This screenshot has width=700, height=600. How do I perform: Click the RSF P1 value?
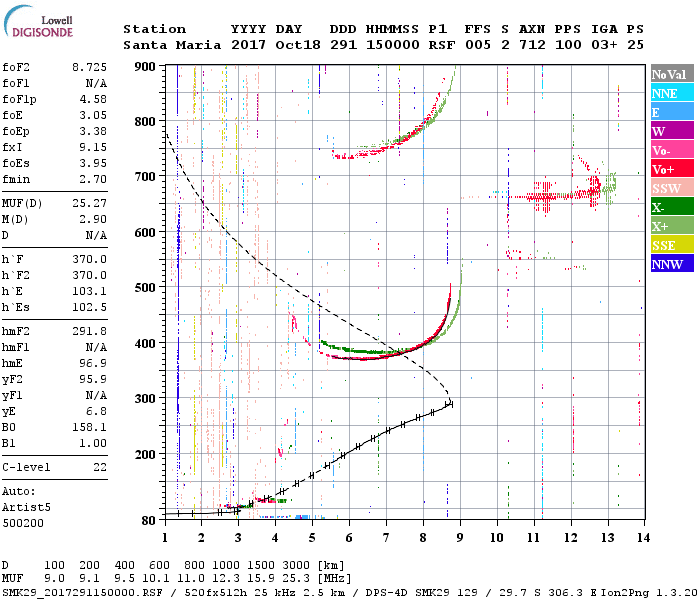click(442, 46)
